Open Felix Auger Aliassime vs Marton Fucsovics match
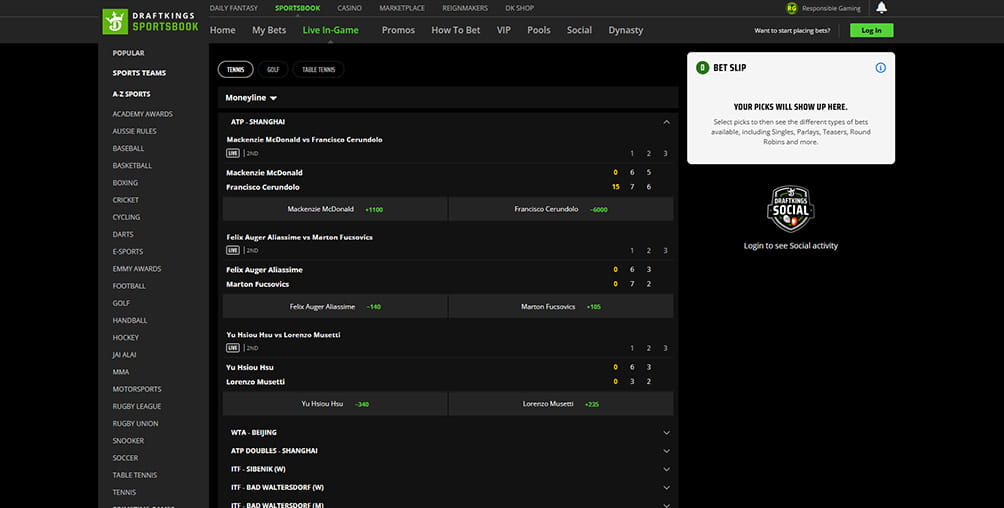Viewport: 1004px width, 508px height. tap(299, 237)
